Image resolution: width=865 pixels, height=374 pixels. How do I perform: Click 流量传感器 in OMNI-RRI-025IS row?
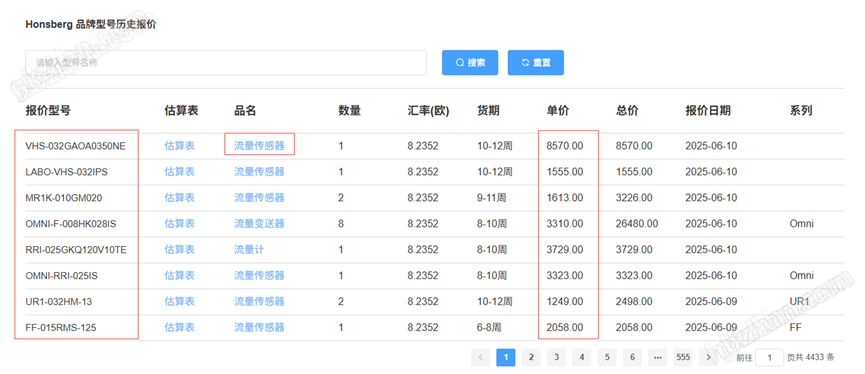259,276
